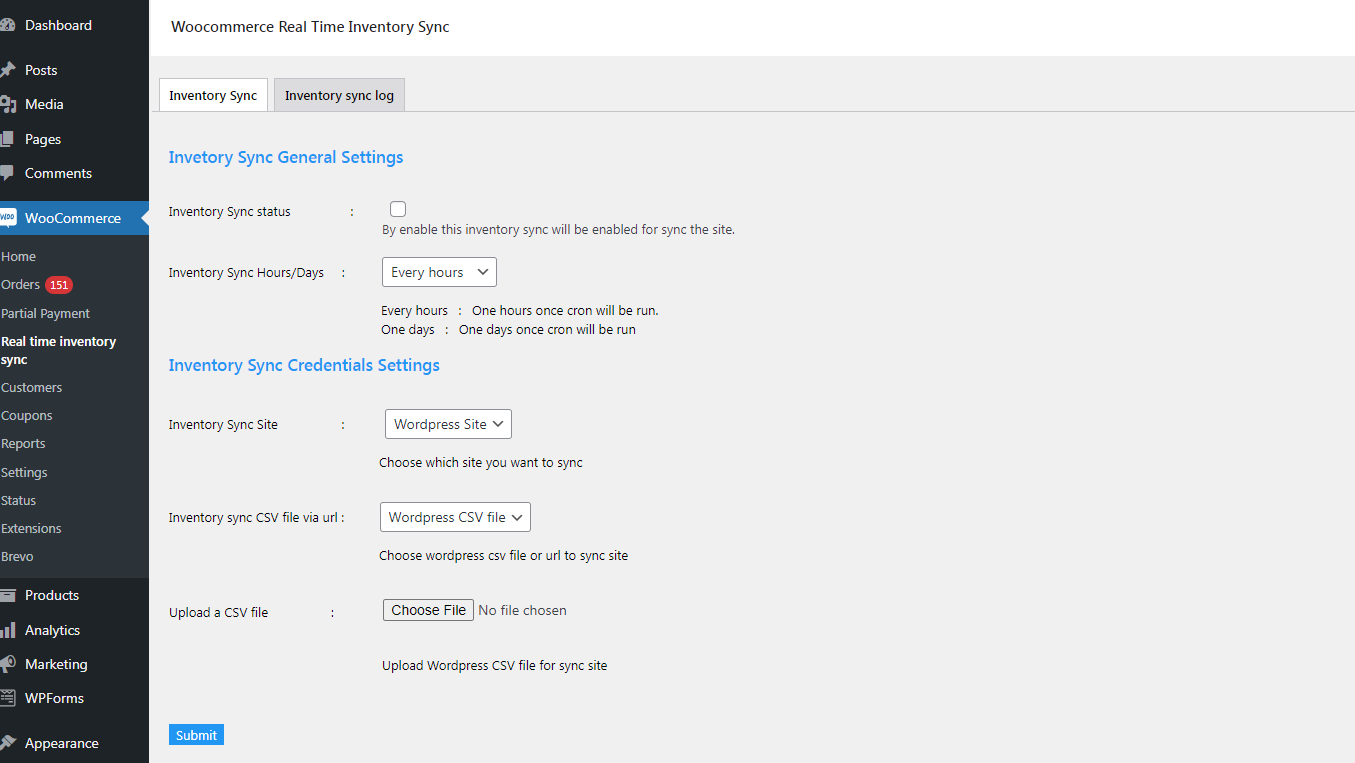Click the Pages icon in sidebar
1355x763 pixels.
click(x=7, y=139)
